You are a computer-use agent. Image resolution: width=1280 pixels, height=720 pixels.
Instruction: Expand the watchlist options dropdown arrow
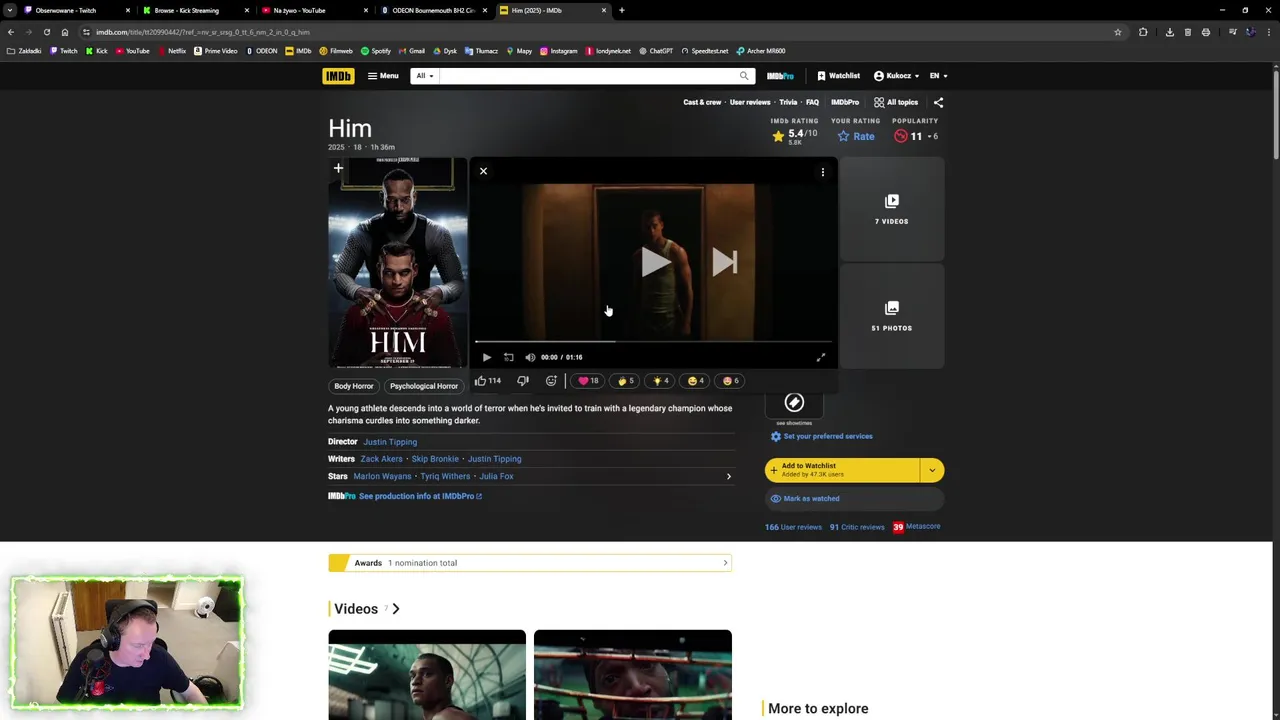[932, 470]
